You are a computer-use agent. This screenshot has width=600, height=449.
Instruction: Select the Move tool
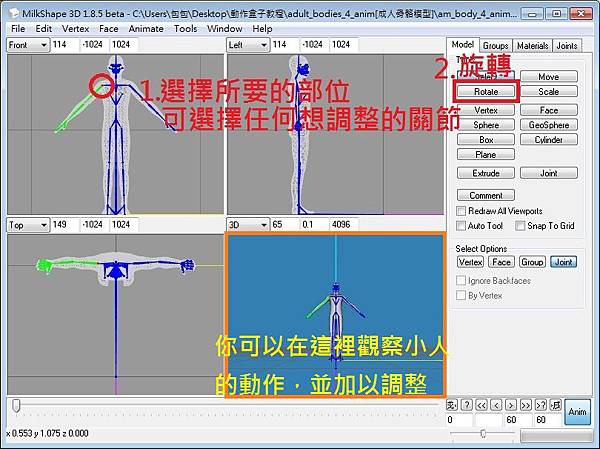click(549, 77)
